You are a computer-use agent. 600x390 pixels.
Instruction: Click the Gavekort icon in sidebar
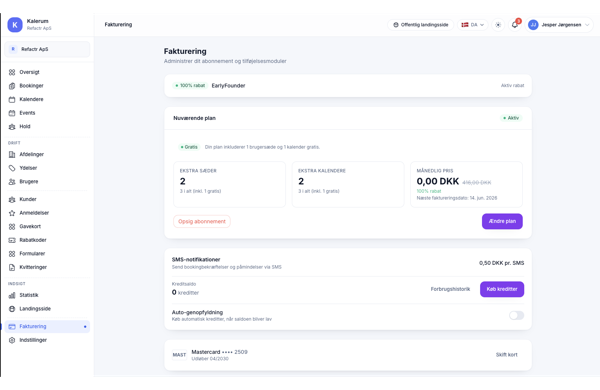pyautogui.click(x=12, y=227)
